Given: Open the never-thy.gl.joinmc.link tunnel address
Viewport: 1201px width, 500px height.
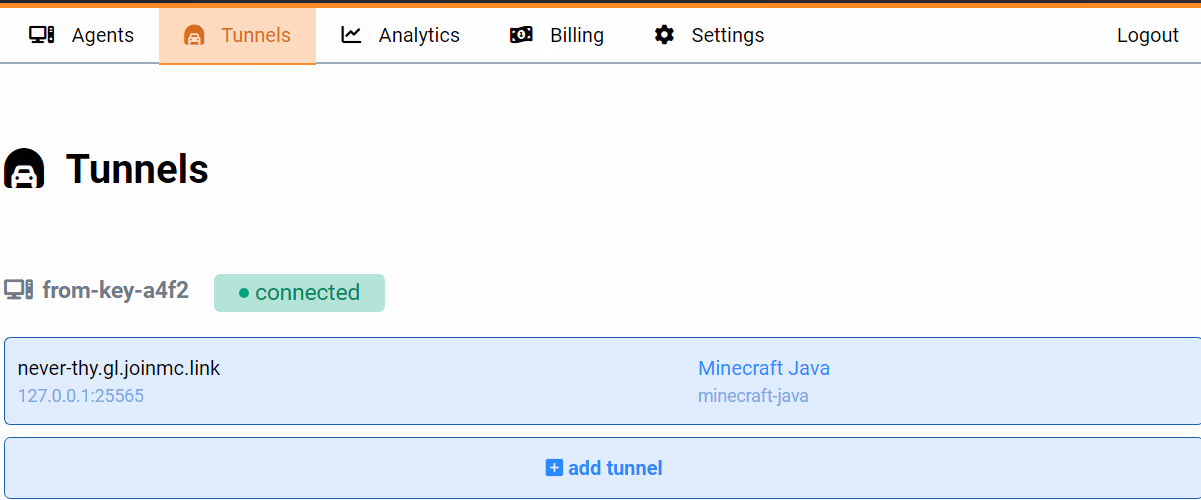Looking at the screenshot, I should 119,368.
